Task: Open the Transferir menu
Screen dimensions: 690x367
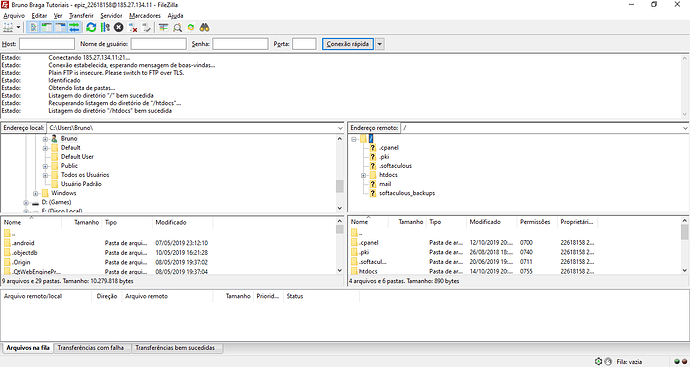Action: 81,15
